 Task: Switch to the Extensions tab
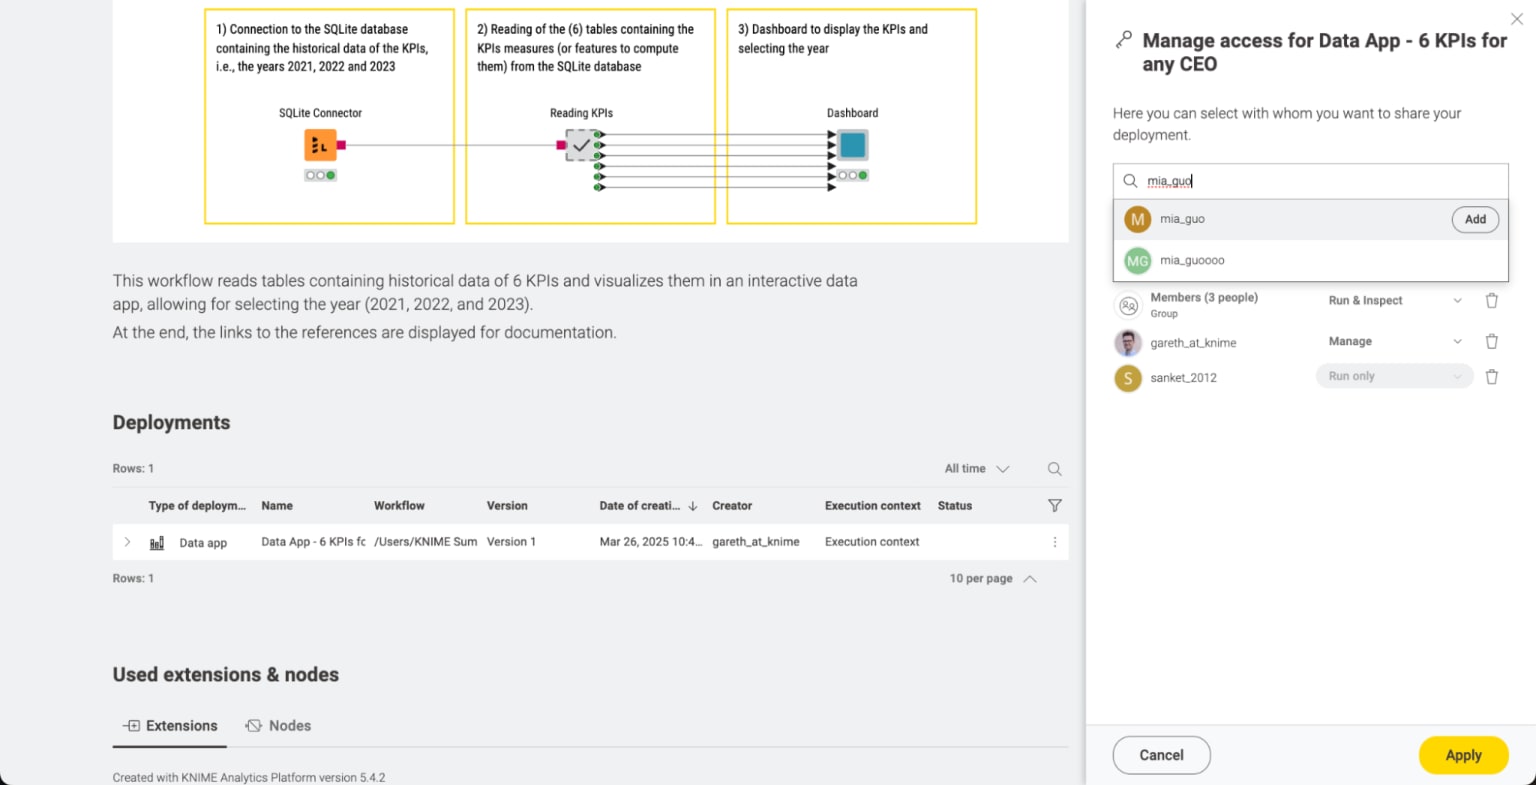tap(170, 726)
